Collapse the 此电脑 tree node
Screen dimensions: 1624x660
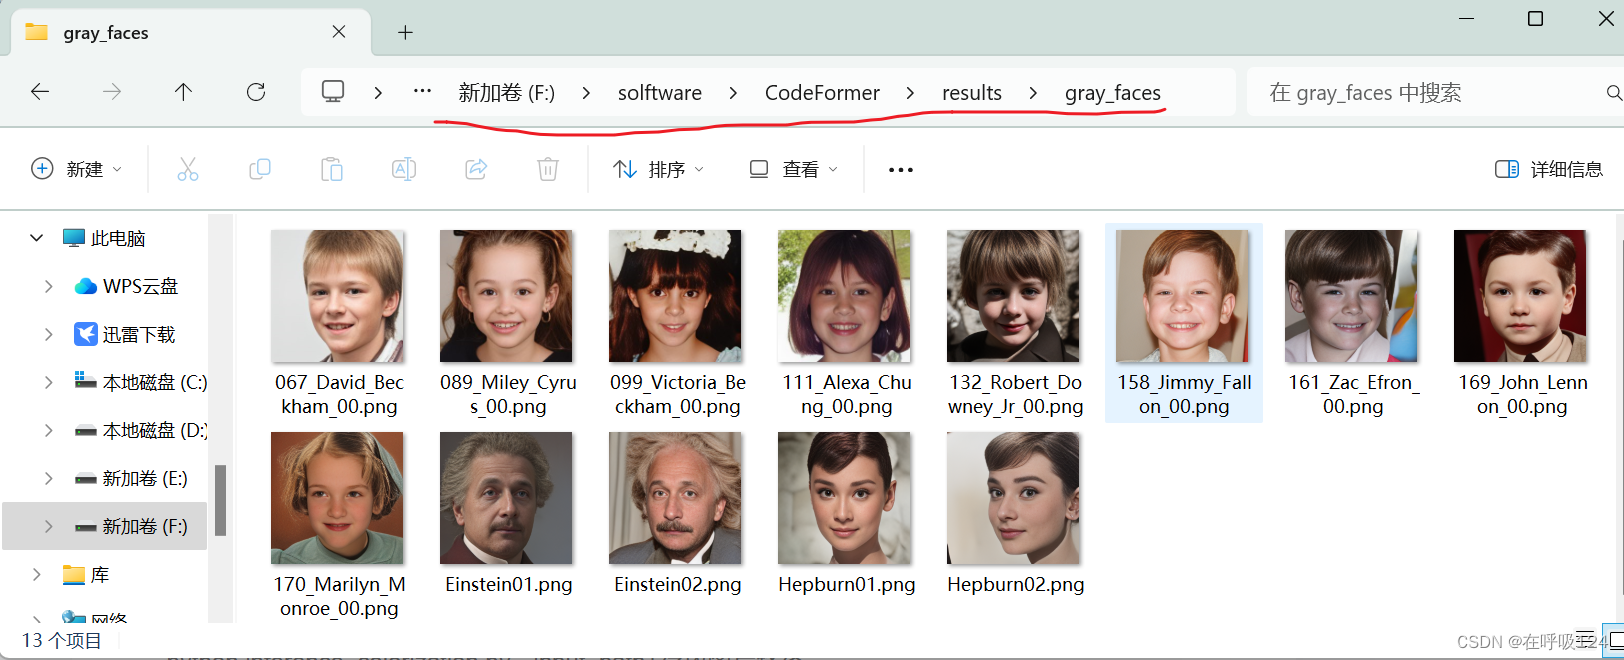coord(36,238)
